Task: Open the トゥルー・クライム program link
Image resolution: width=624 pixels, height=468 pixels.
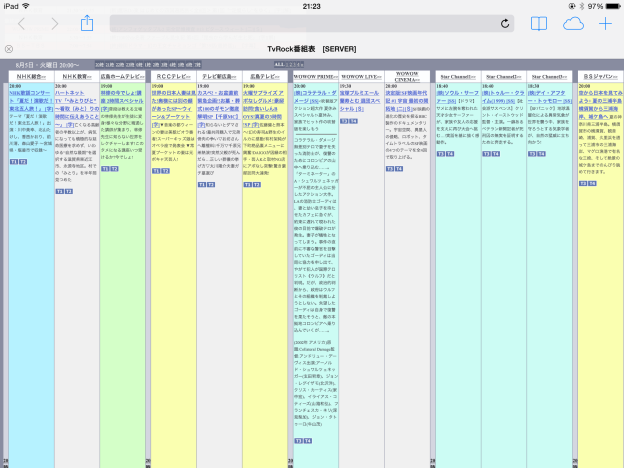Action: click(x=503, y=97)
